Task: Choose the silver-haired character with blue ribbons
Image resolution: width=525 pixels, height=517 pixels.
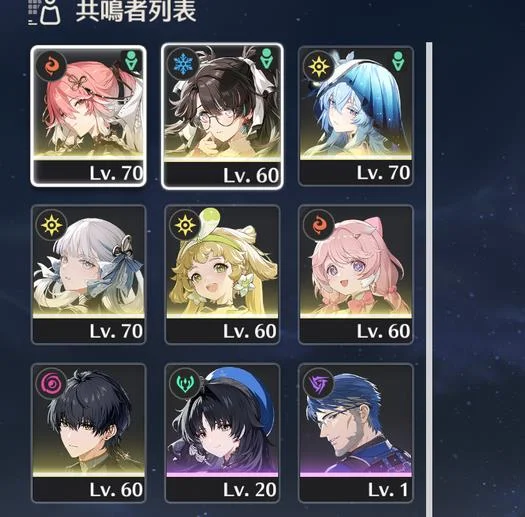Action: click(88, 274)
